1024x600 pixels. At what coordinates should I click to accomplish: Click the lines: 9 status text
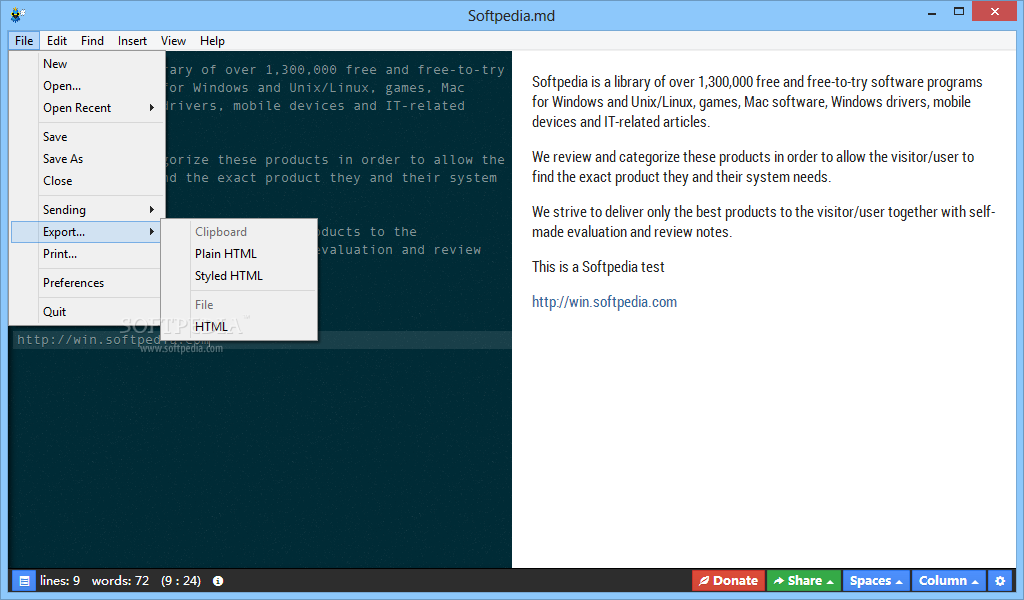tap(59, 580)
